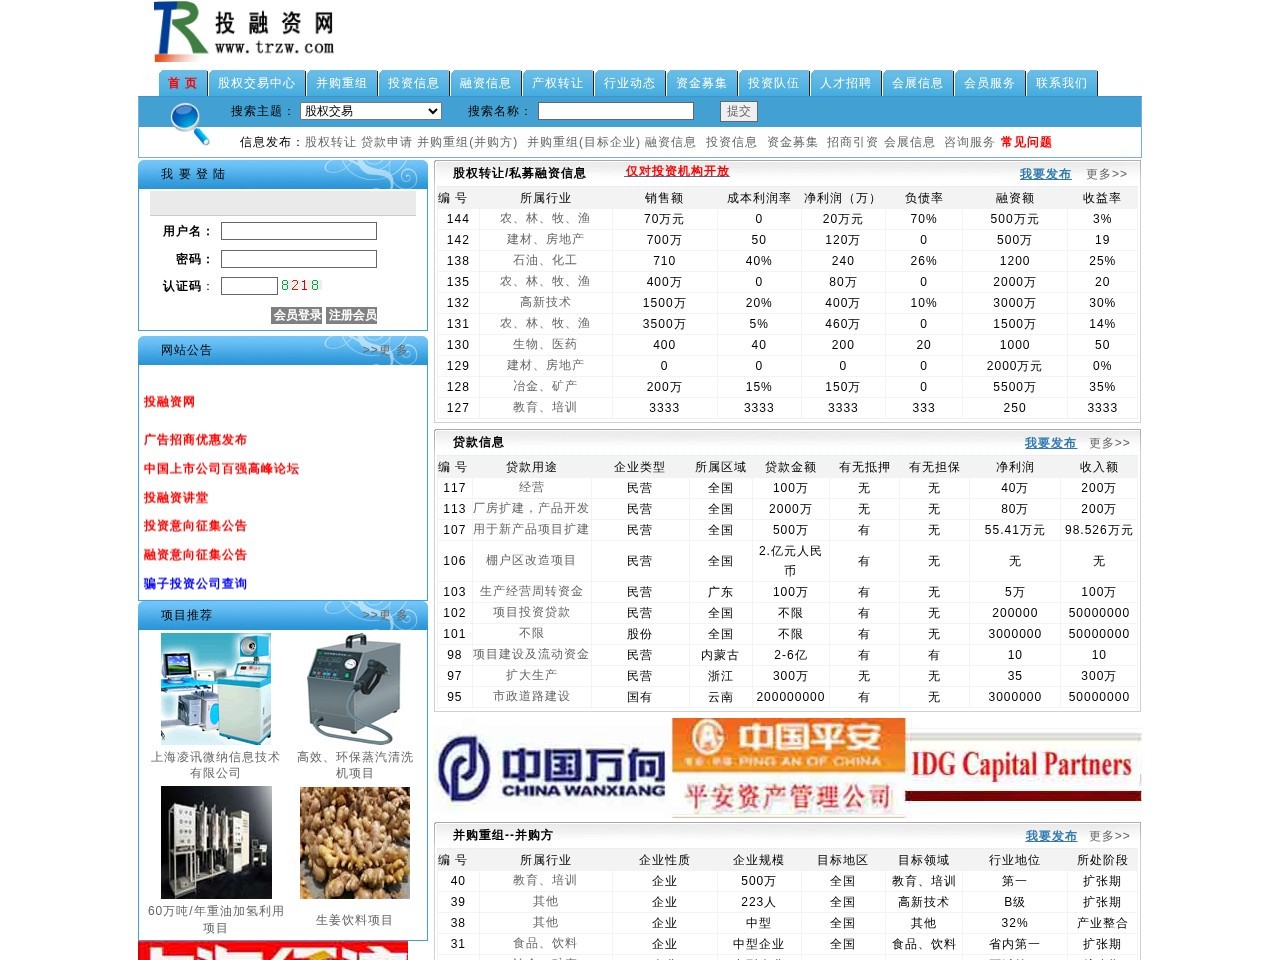The width and height of the screenshot is (1280, 960).
Task: Open the 上海凌讯微纳 project thumbnail
Action: click(216, 689)
